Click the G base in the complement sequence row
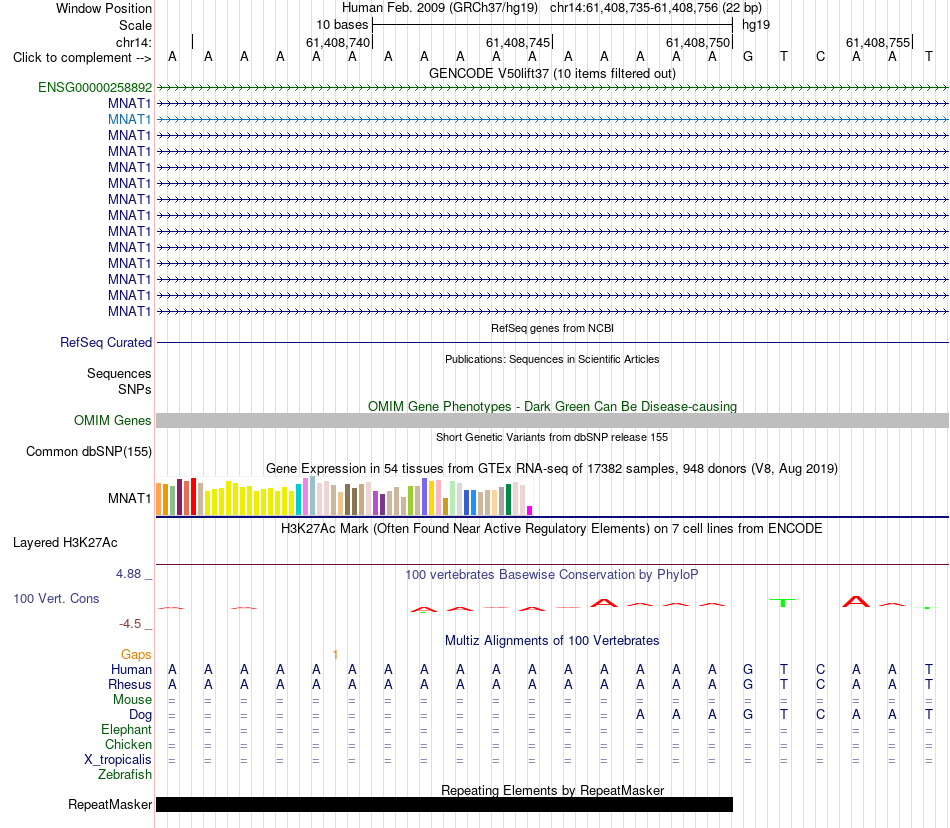This screenshot has height=828, width=950. [x=748, y=57]
